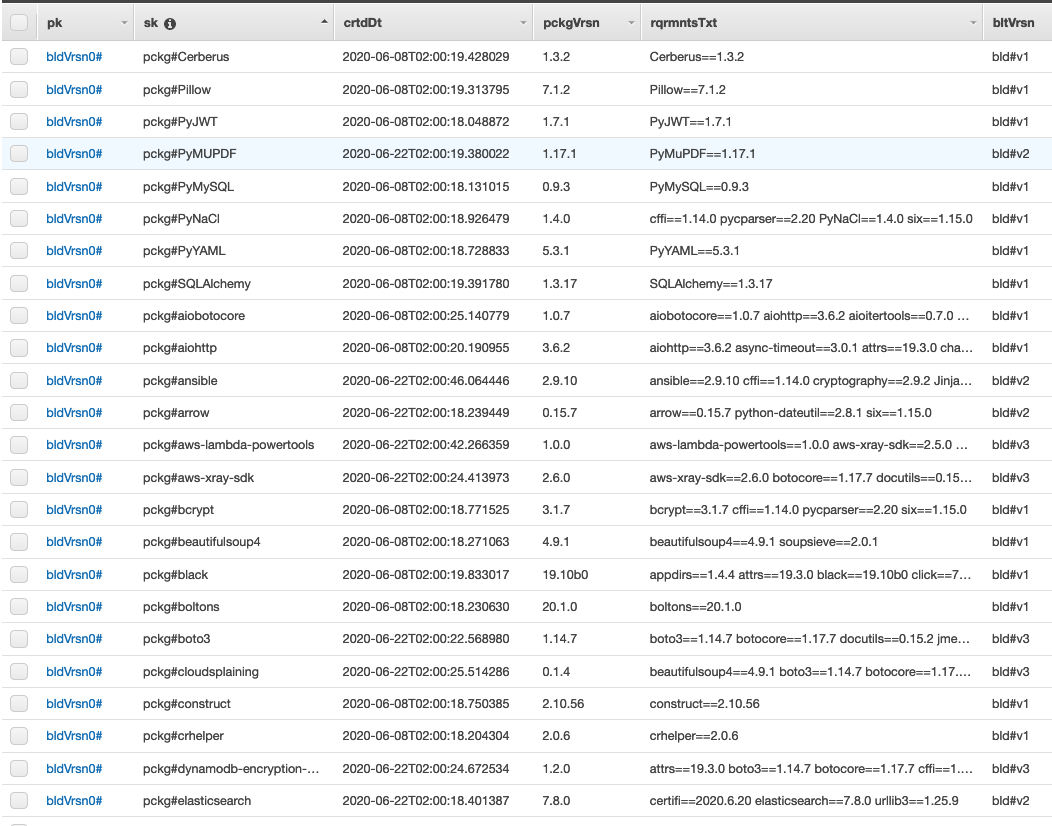Select the version cell 0.15.7
Image resolution: width=1052 pixels, height=826 pixels.
560,413
